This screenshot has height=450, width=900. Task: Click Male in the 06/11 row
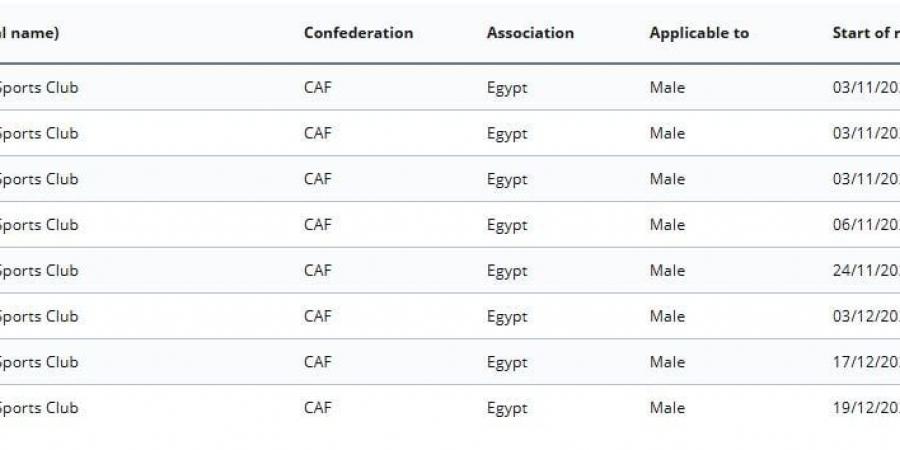pyautogui.click(x=667, y=225)
